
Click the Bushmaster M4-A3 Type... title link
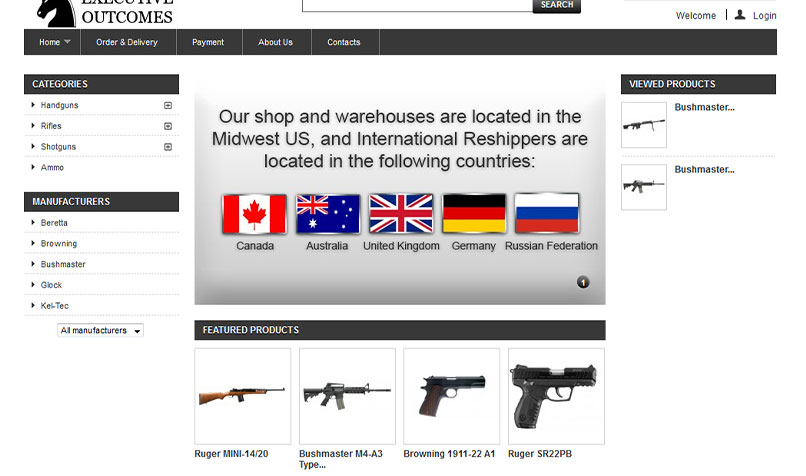(341, 459)
